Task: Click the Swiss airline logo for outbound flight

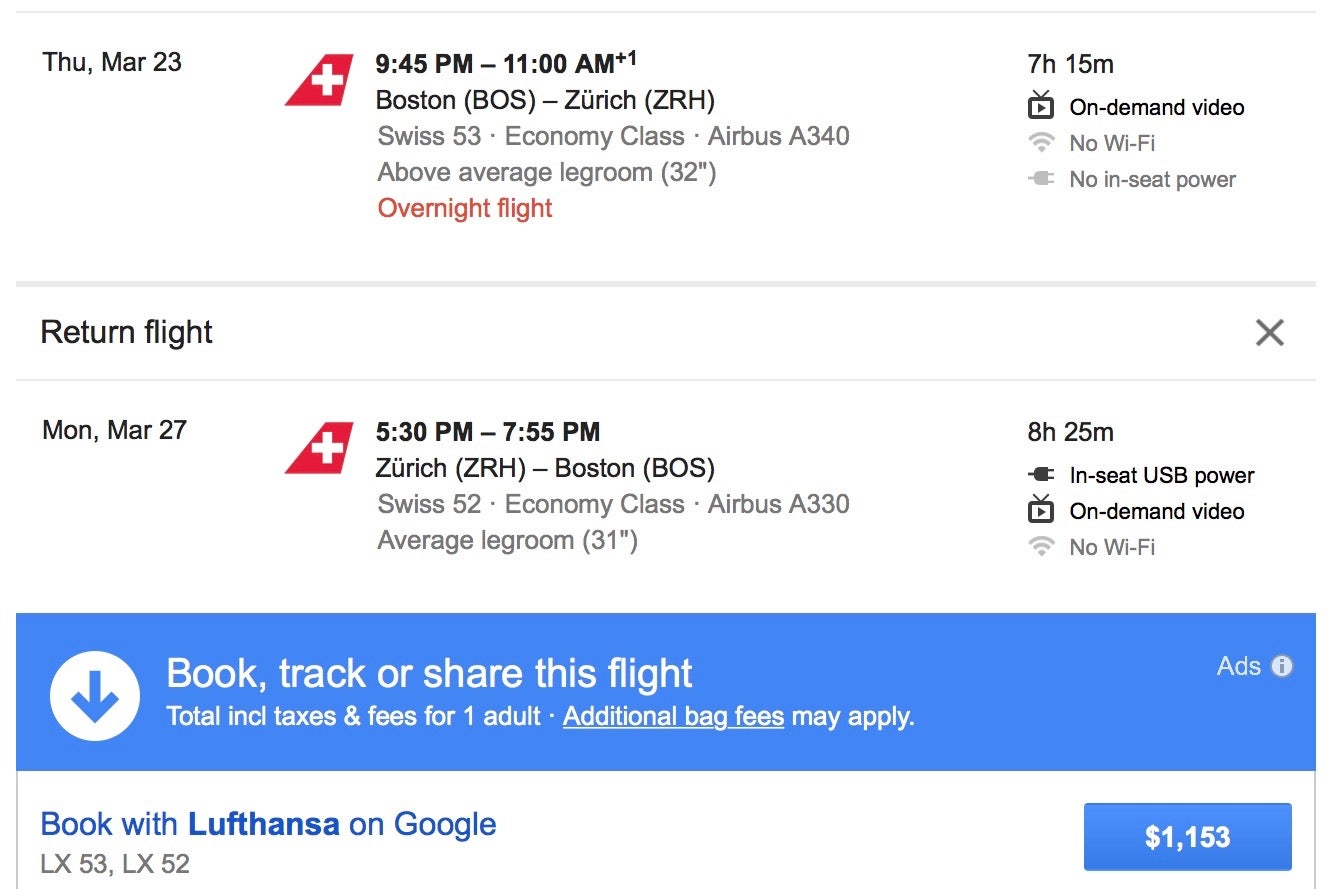Action: [x=320, y=80]
